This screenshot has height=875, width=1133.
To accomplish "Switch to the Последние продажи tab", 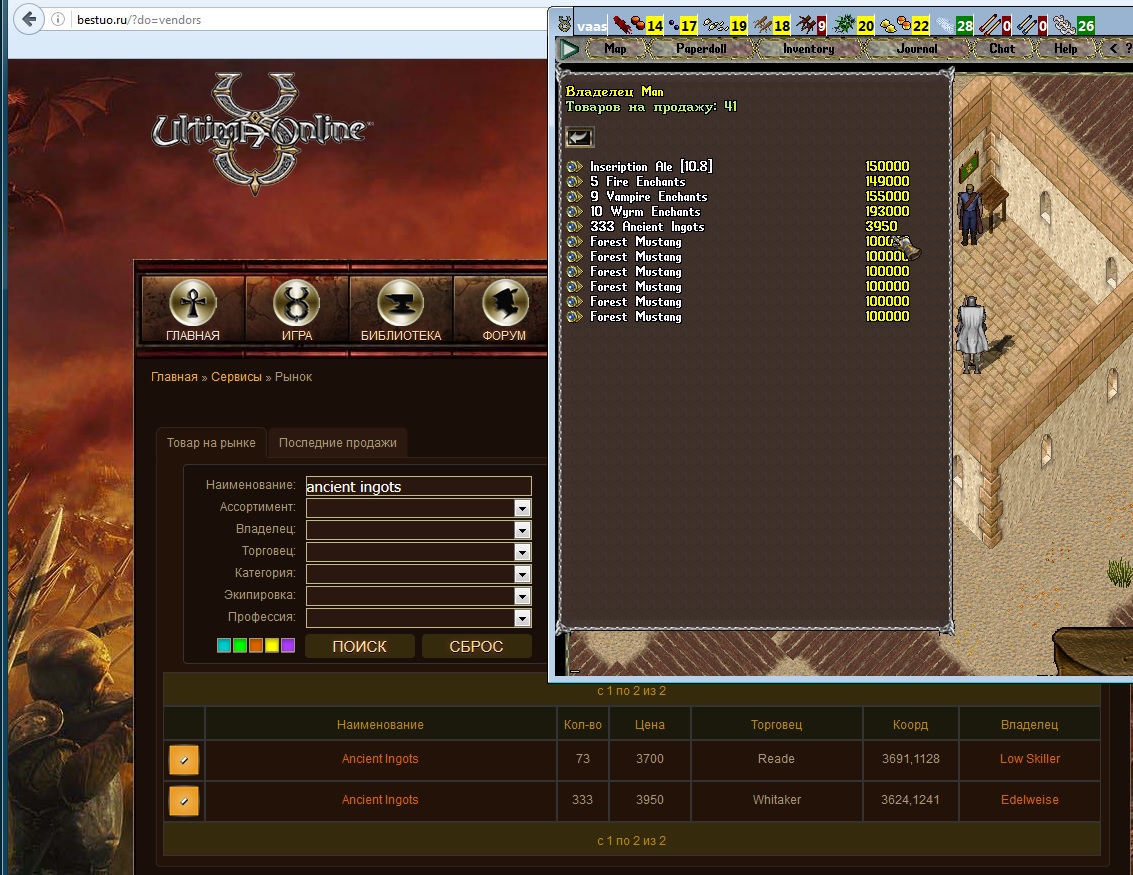I will 337,443.
